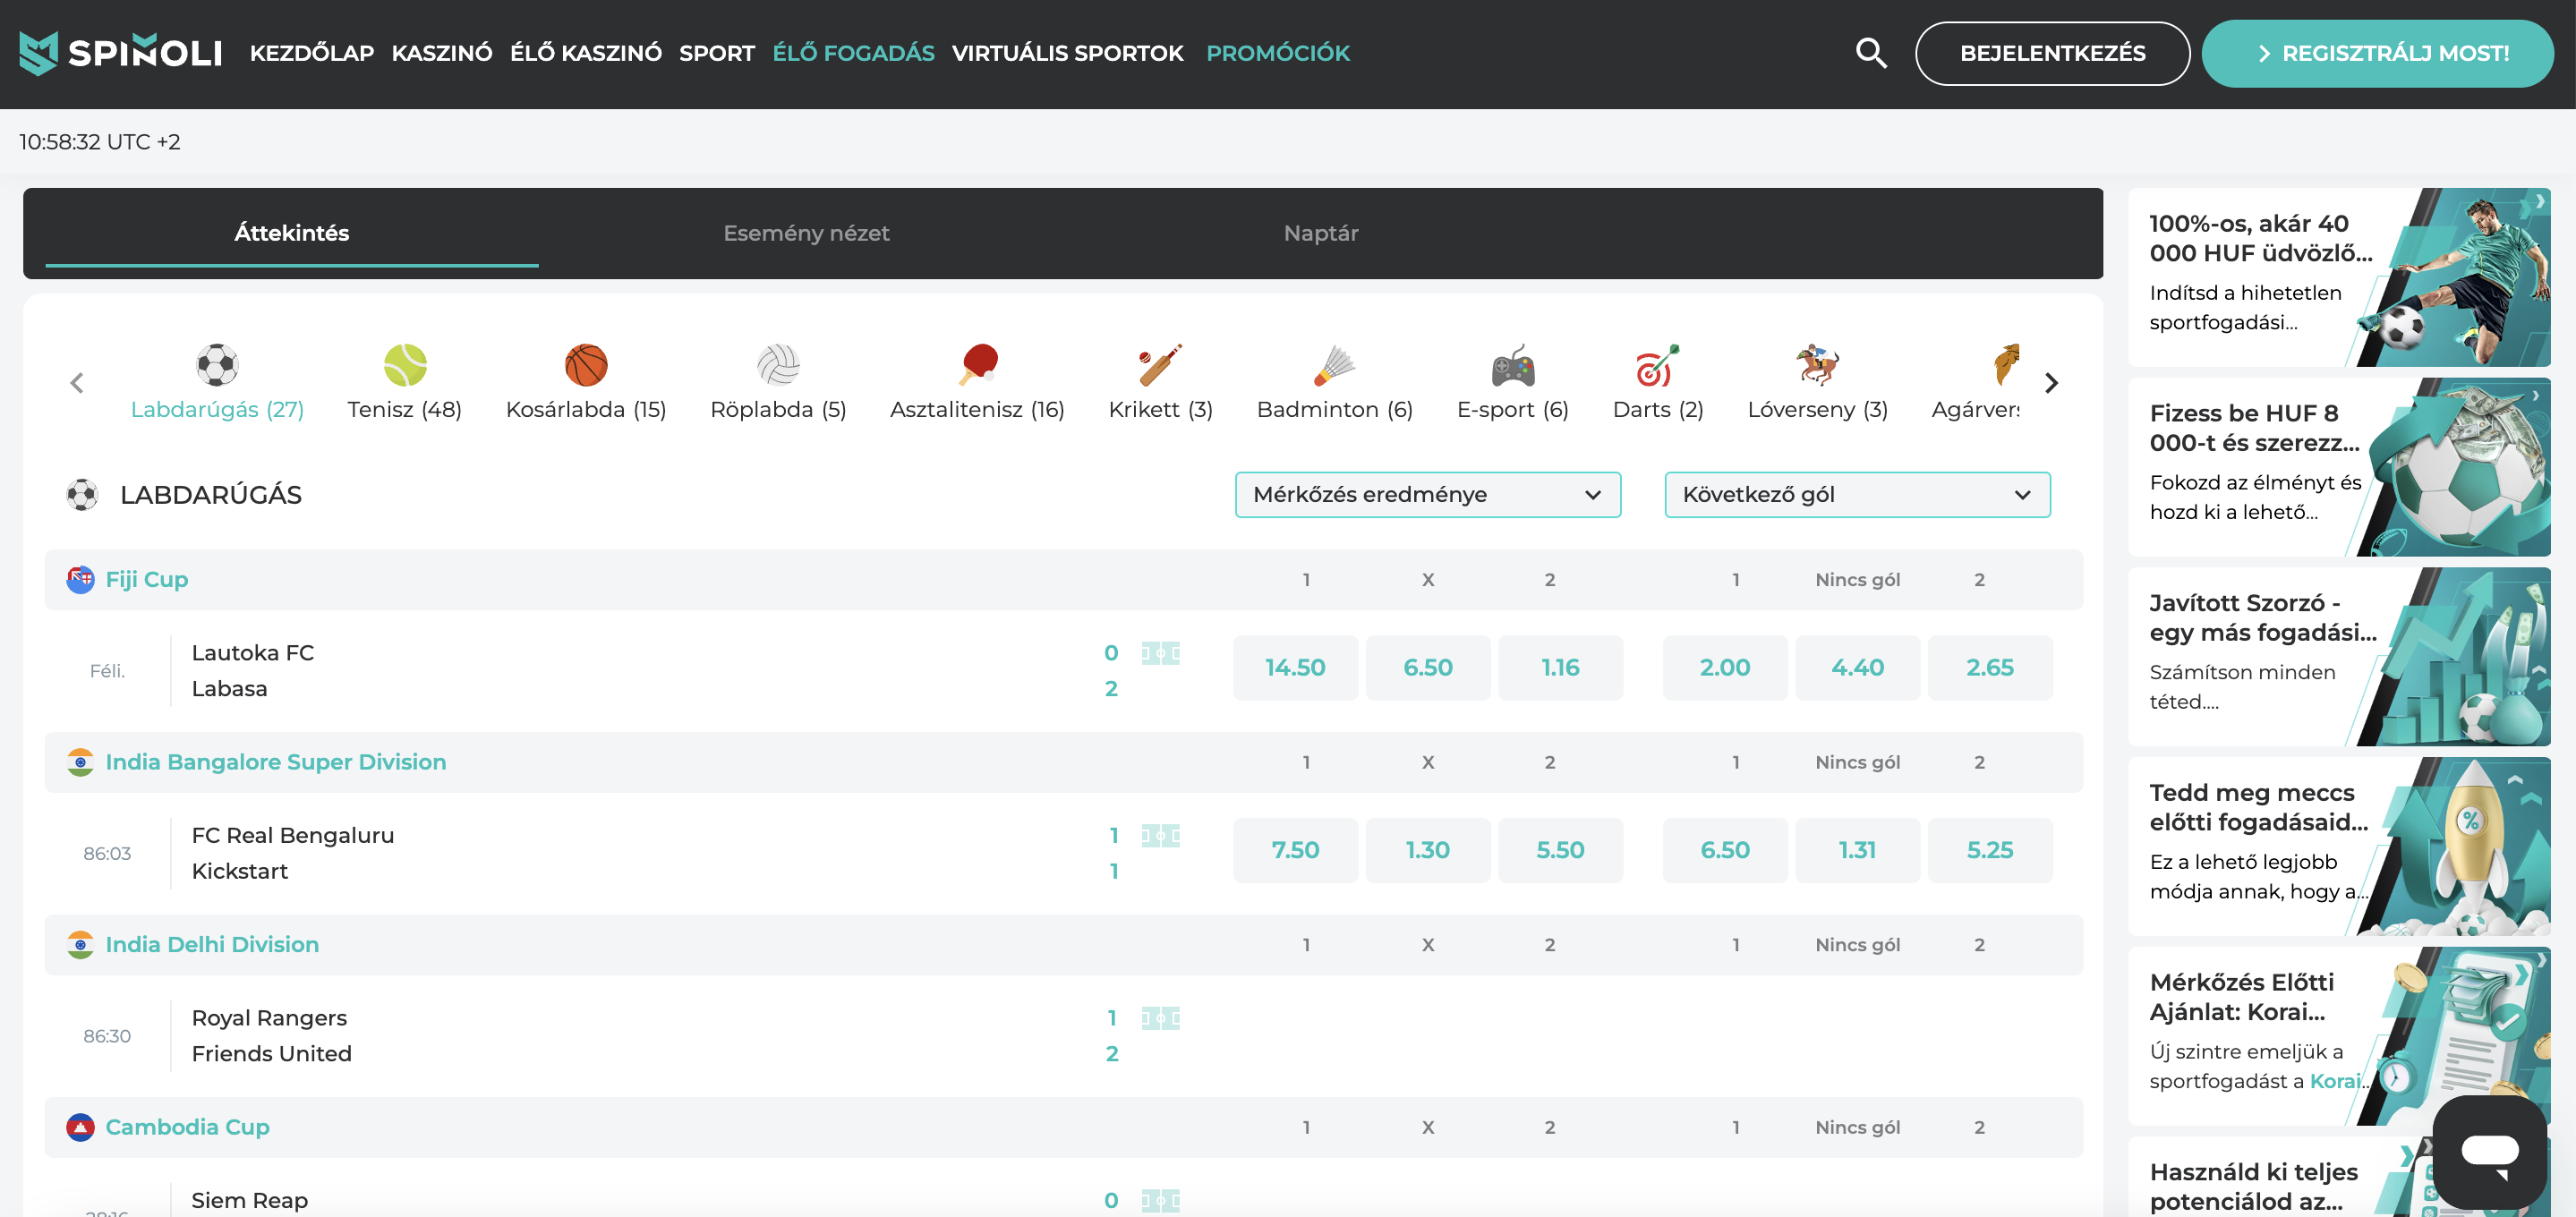Select the Kosárlabda basketball icon

586,365
